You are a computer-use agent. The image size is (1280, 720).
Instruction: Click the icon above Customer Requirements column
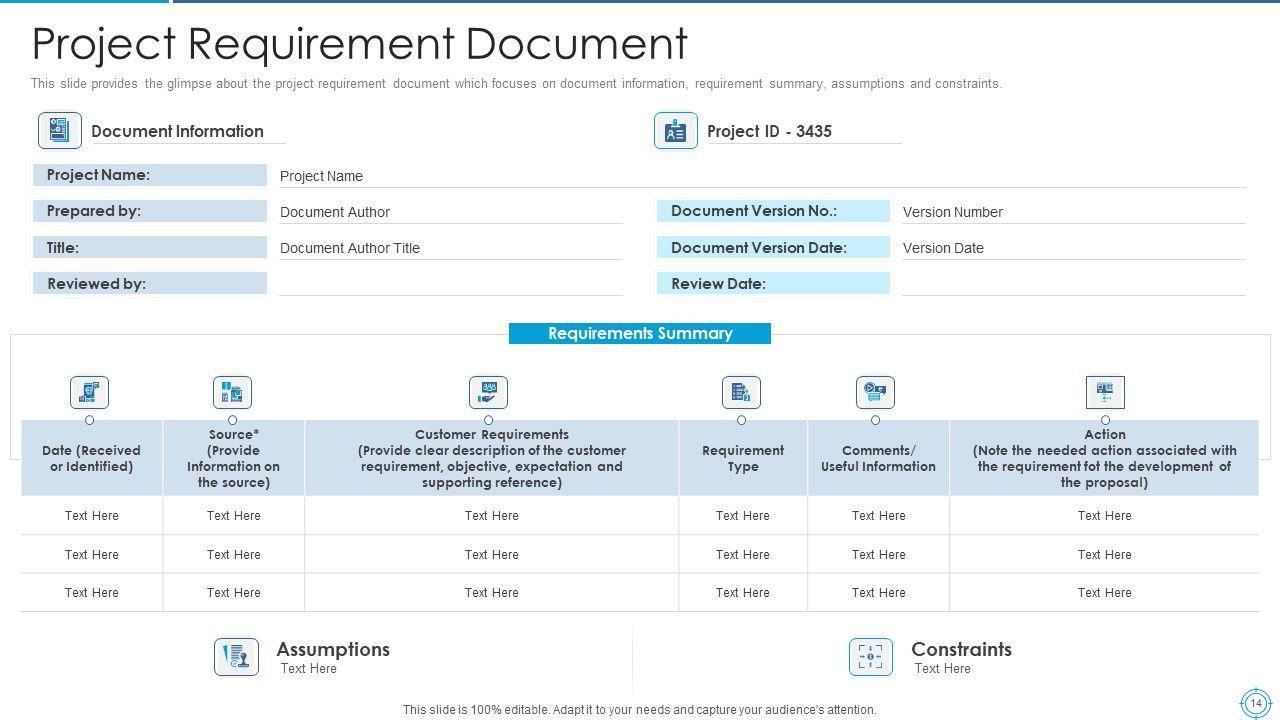(488, 392)
